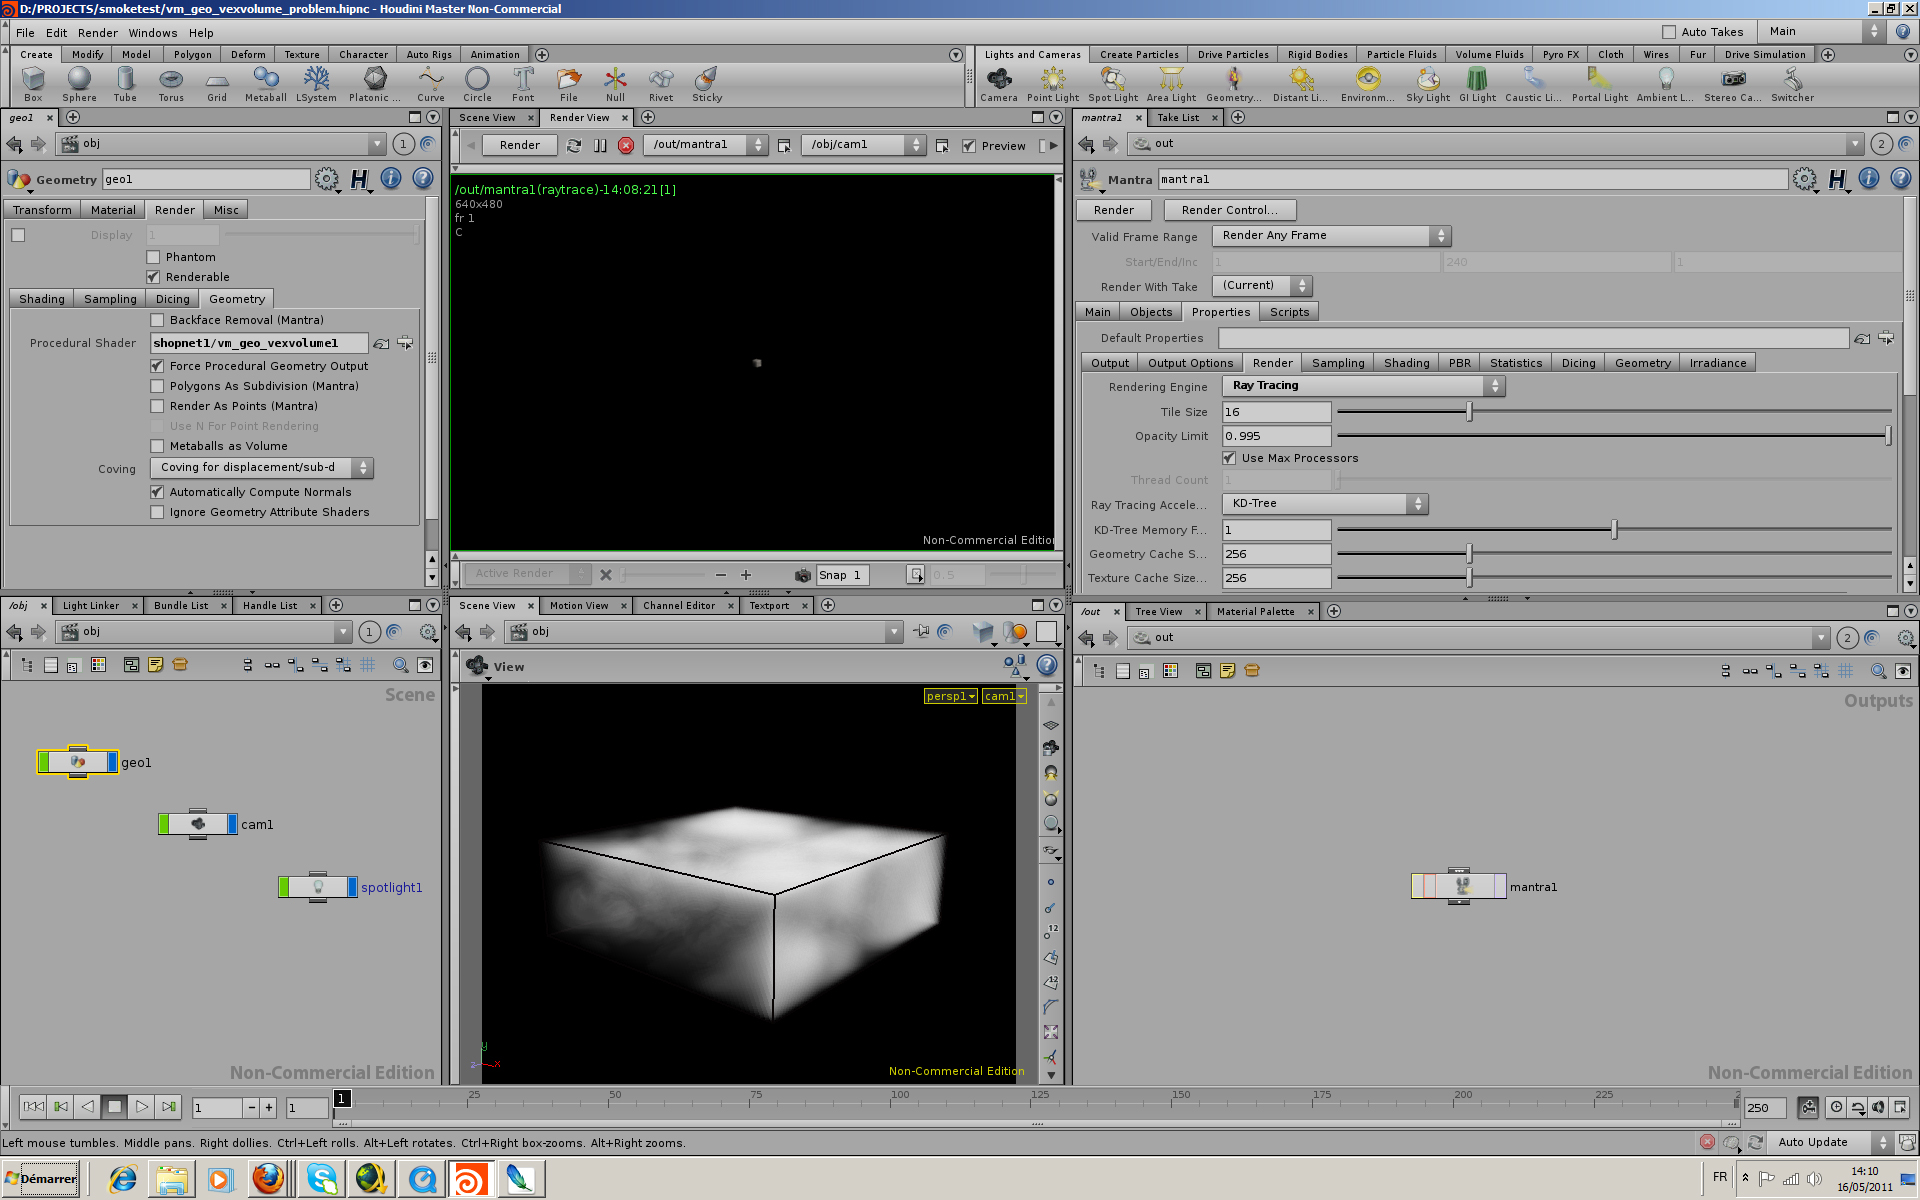Open the Ray Tracing Accelerator KD-Tree dropdown
The height and width of the screenshot is (1200, 1920).
(1325, 504)
